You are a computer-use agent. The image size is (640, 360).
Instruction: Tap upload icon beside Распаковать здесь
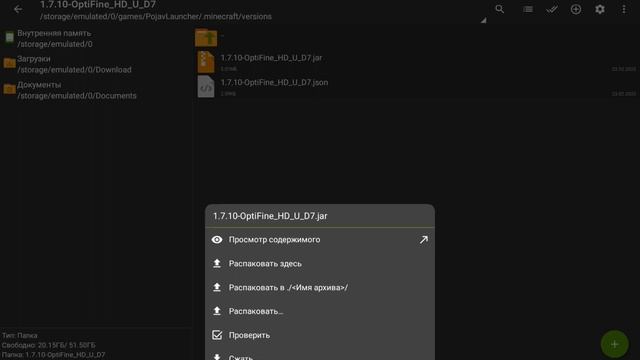[x=217, y=264]
